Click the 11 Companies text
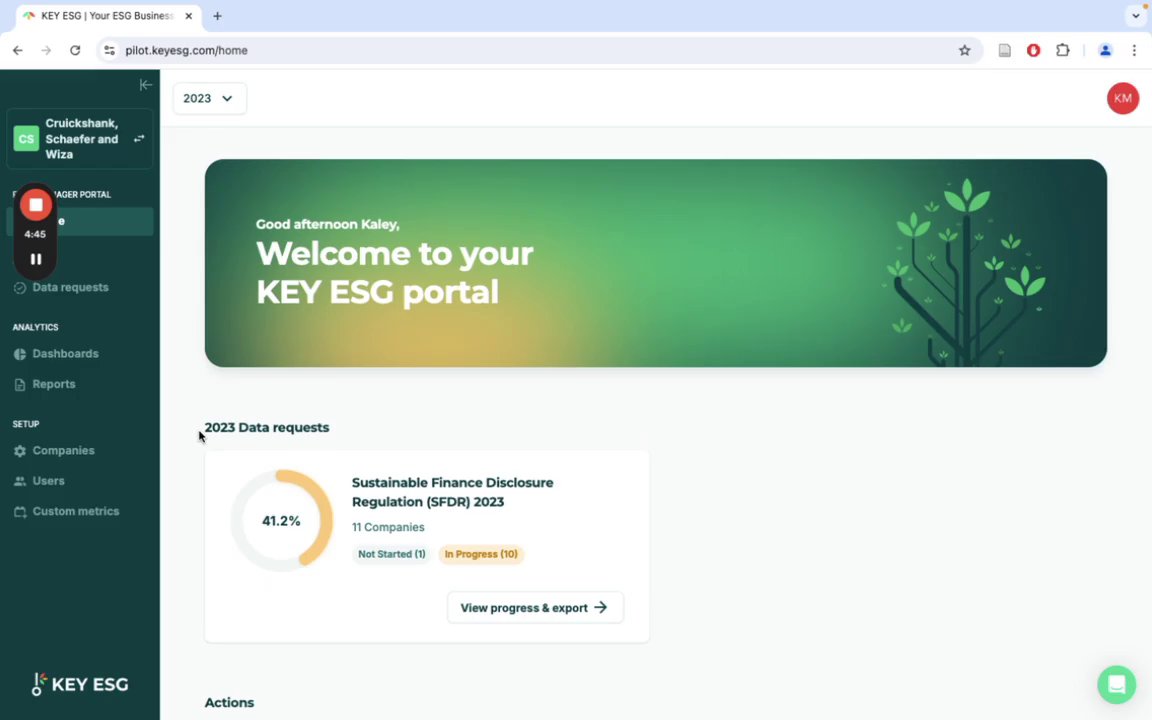This screenshot has width=1152, height=720. coord(388,527)
